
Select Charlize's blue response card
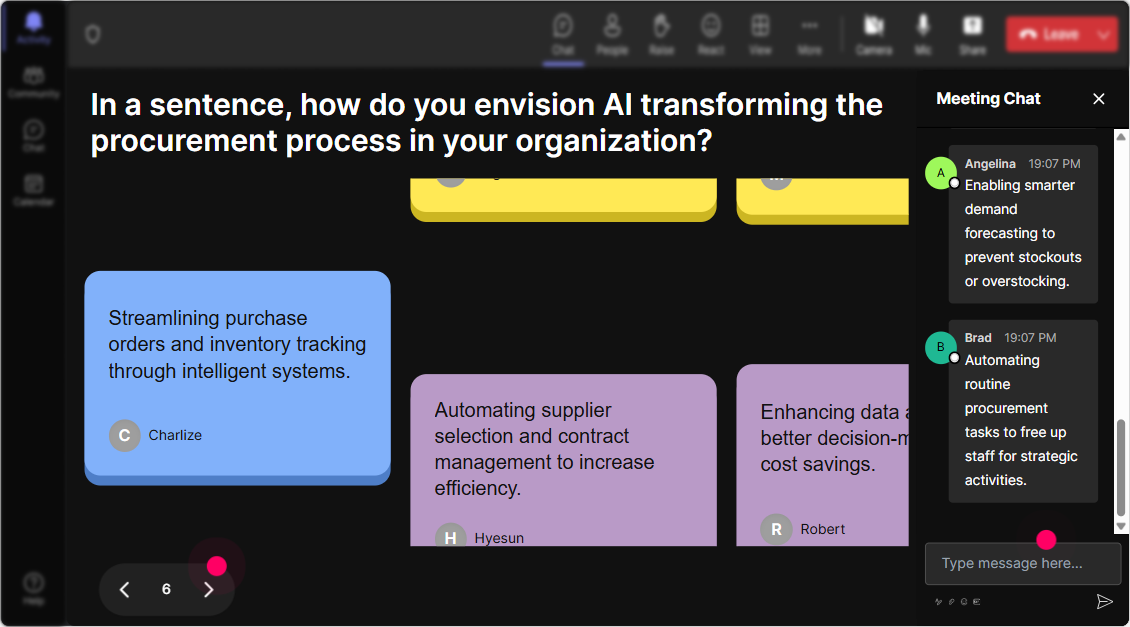238,378
